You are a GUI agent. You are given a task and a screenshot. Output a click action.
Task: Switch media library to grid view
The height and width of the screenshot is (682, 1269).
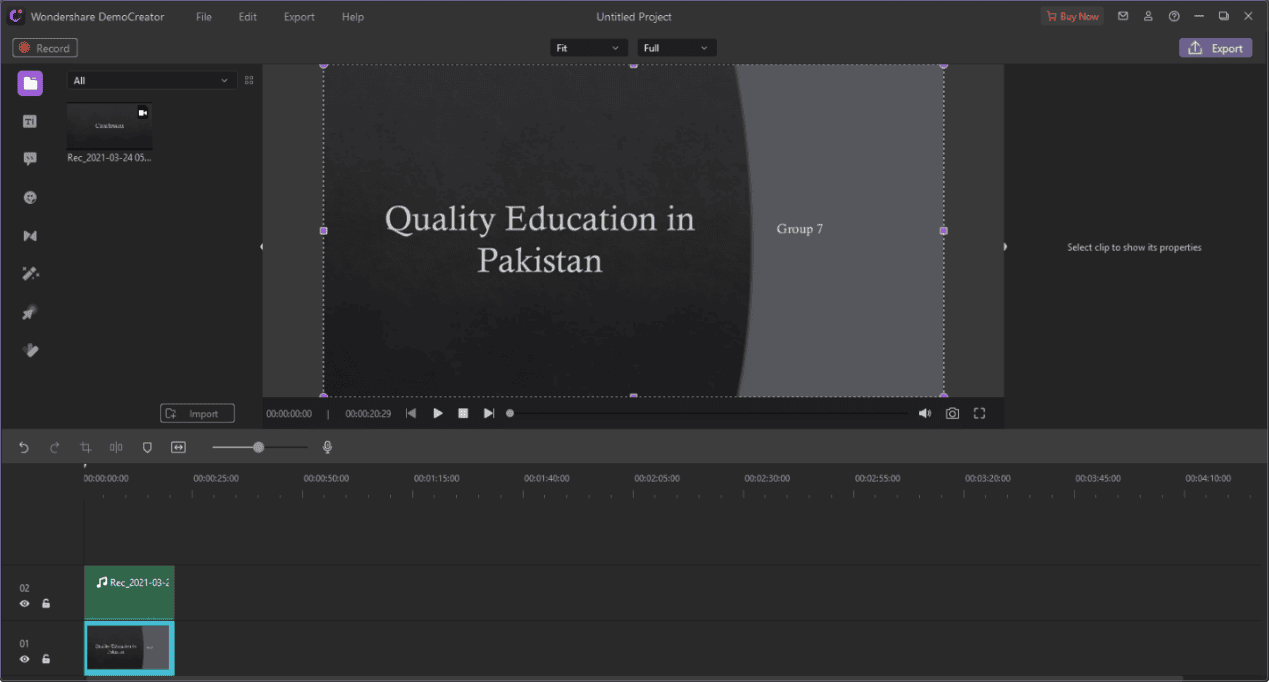point(249,80)
